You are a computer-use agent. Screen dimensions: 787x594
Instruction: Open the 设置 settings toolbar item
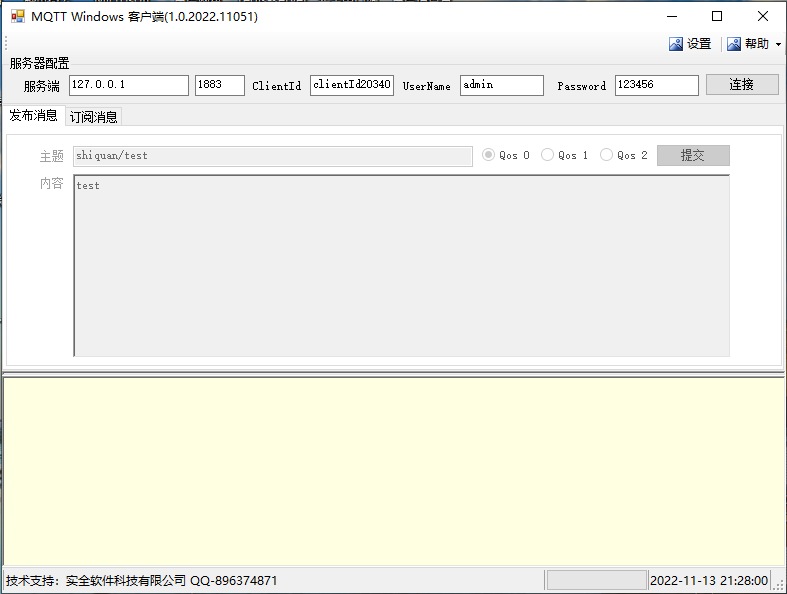[x=690, y=44]
